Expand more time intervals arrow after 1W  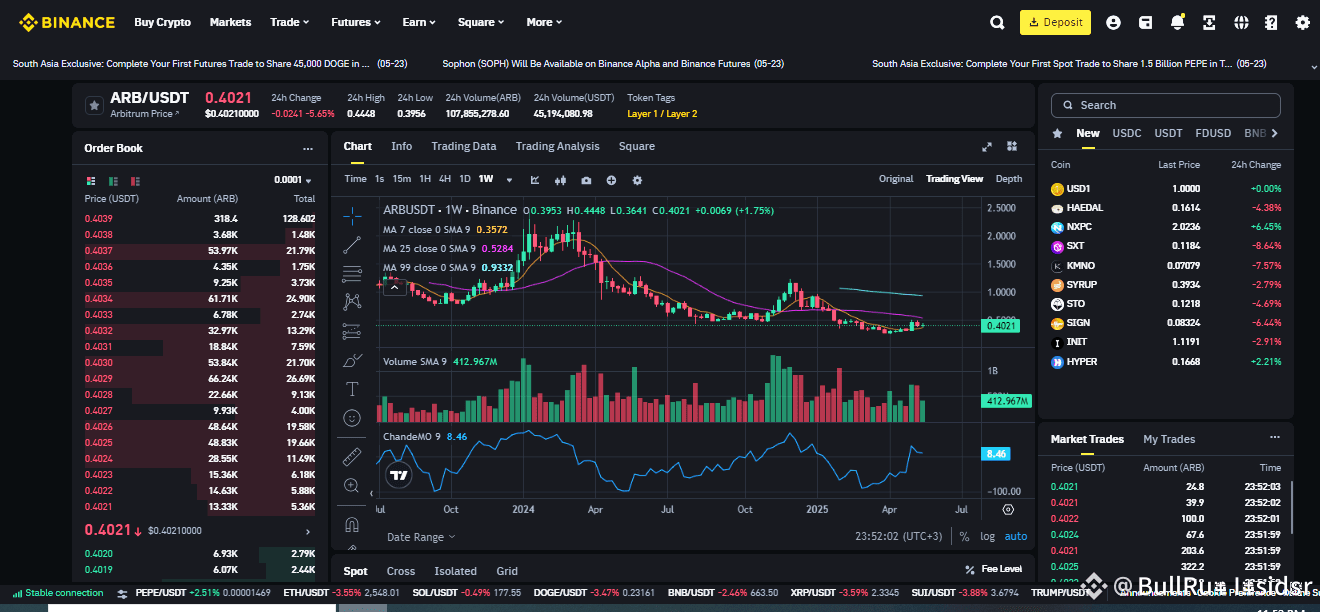(509, 180)
